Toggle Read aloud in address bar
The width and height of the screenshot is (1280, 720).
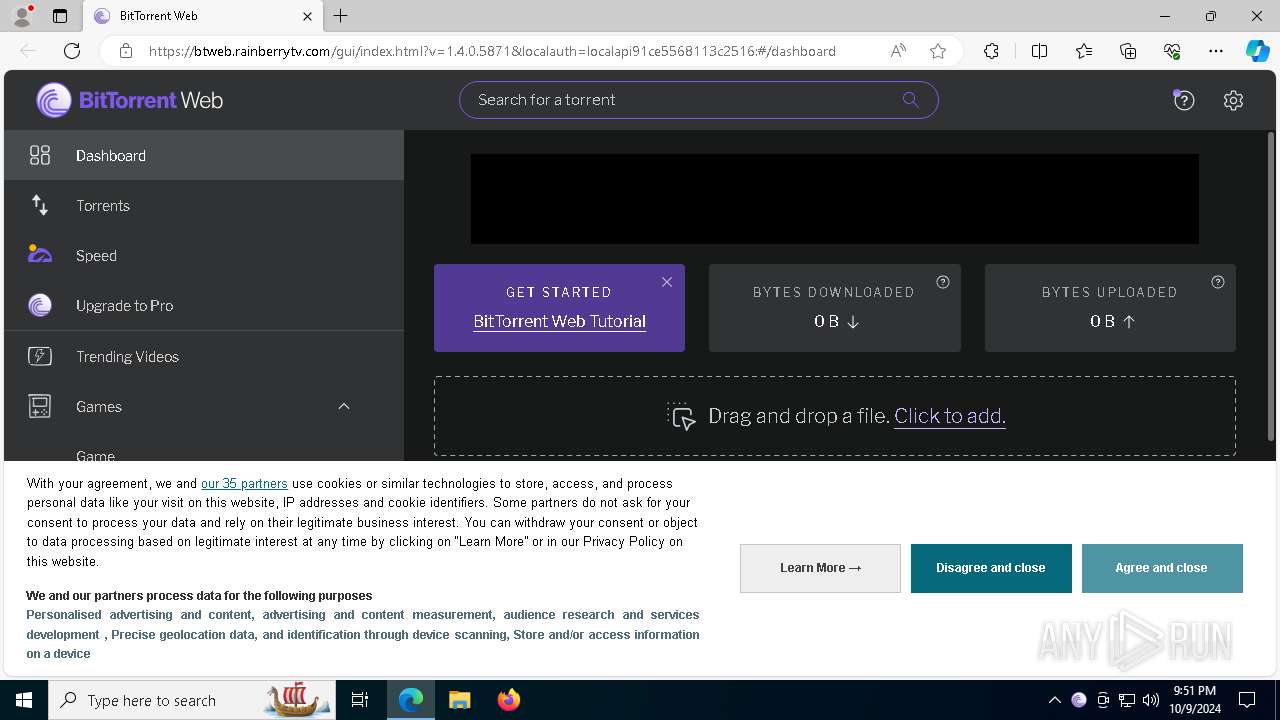coord(898,51)
